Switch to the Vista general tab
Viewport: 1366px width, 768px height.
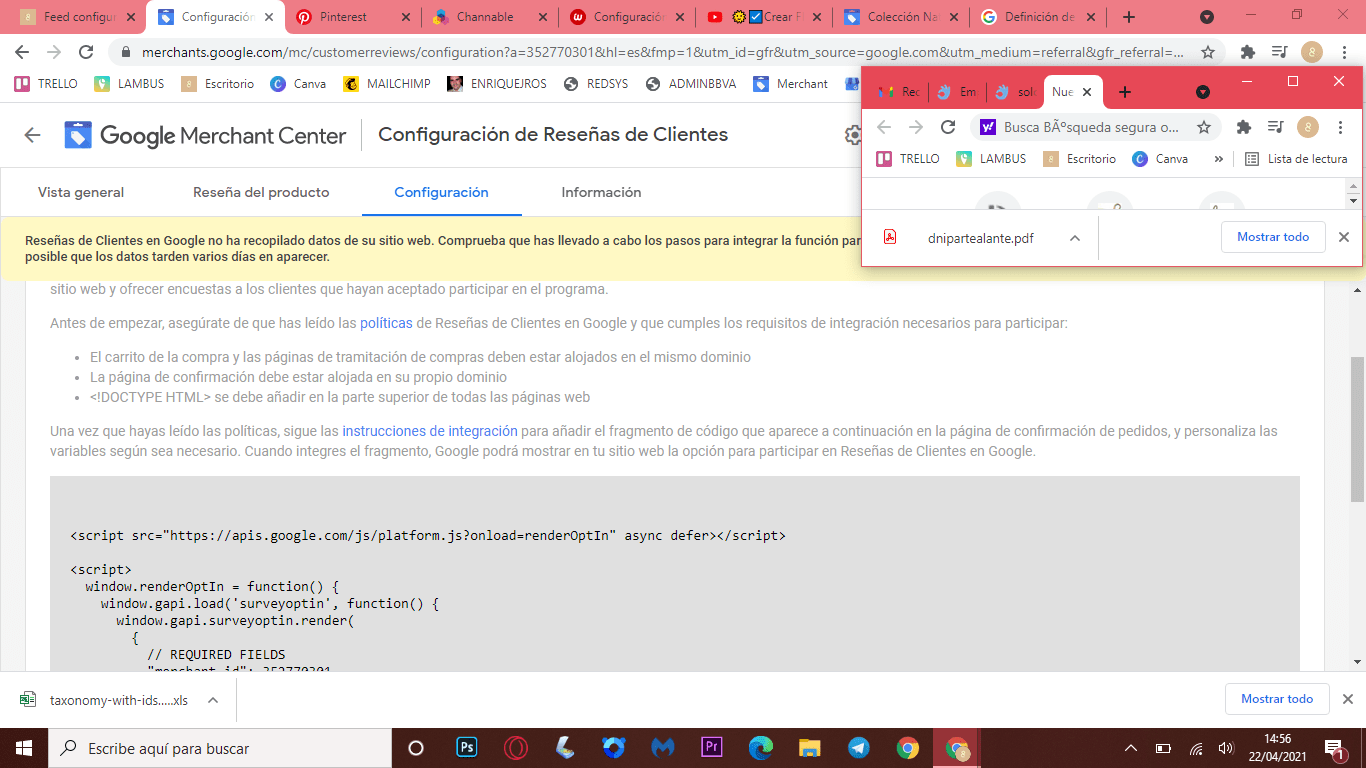click(81, 192)
